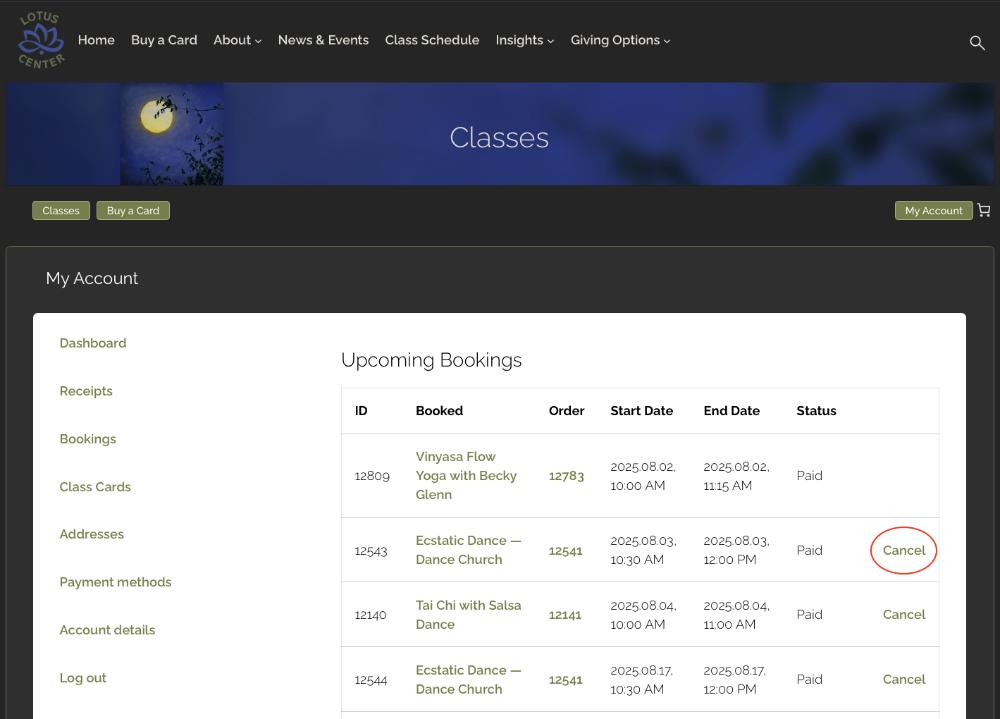Click the My Account button
Screen dimensions: 1000x719
click(x=933, y=211)
